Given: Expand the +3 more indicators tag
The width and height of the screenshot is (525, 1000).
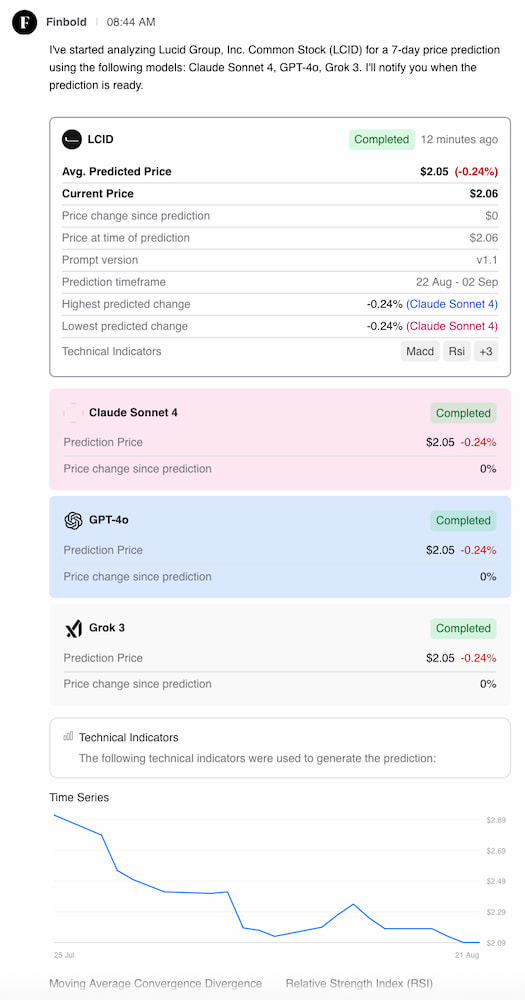Looking at the screenshot, I should point(486,351).
